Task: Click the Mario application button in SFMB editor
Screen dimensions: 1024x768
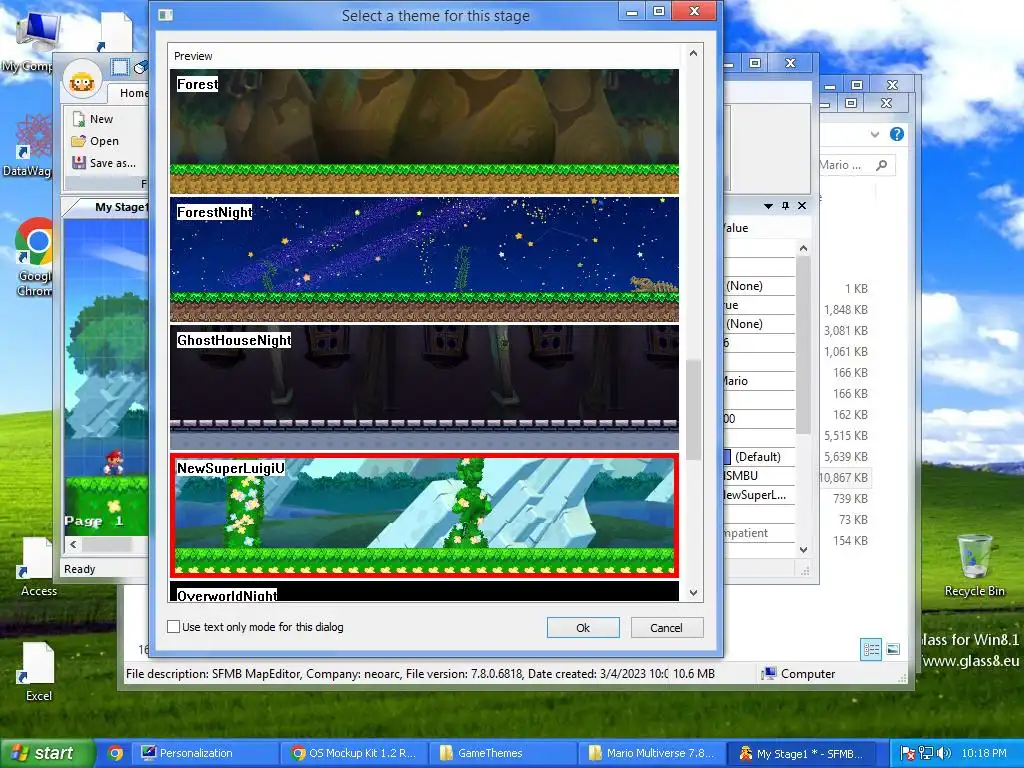Action: pos(82,82)
